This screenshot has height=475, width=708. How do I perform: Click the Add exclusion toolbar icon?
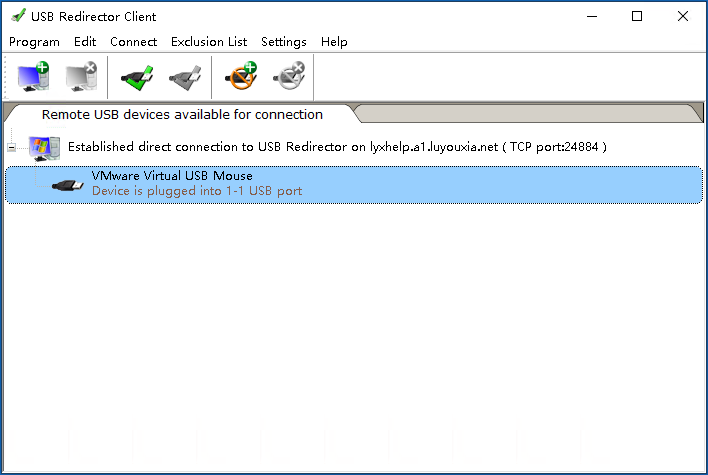pos(241,76)
